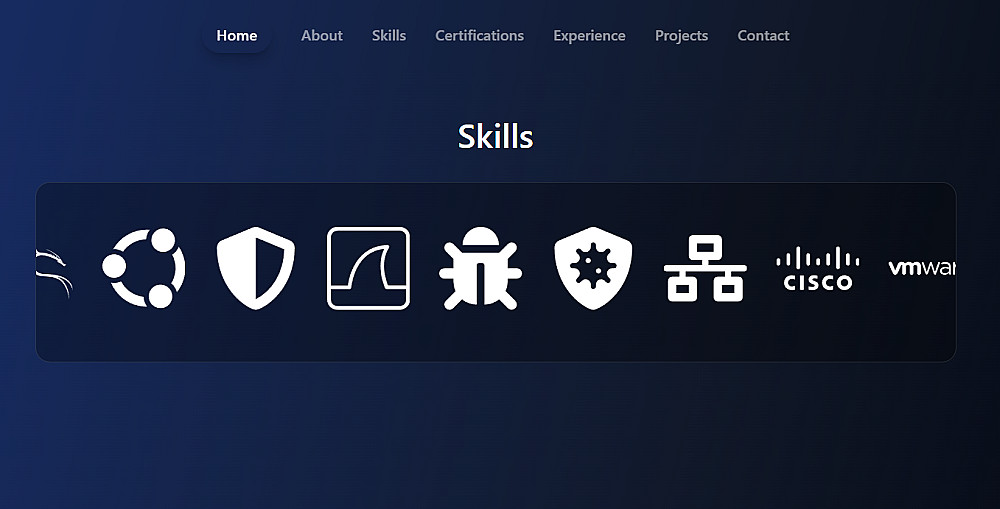Click the Cisco logo icon

coord(818,269)
